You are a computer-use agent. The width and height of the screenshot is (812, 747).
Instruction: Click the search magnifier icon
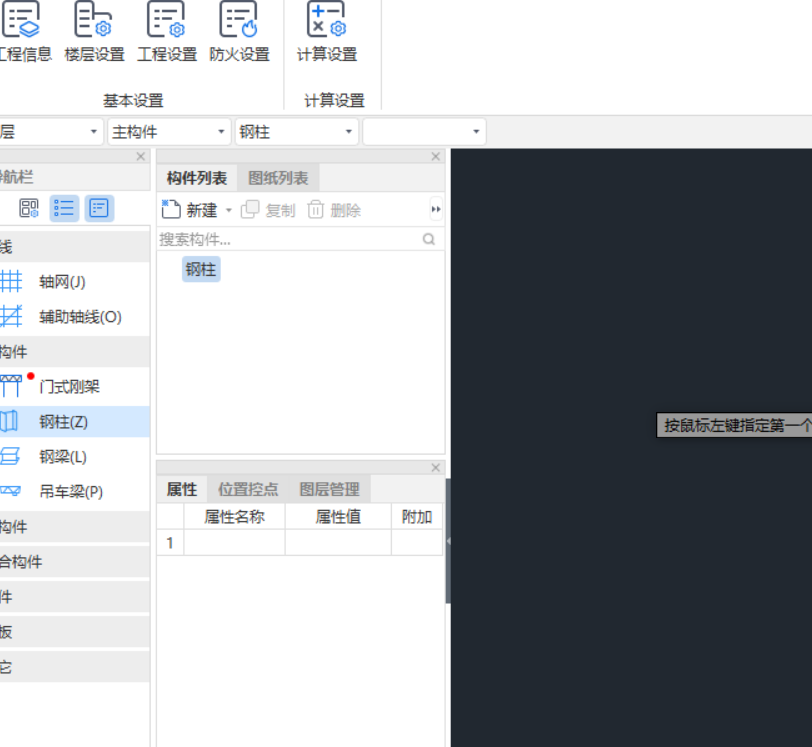tap(429, 239)
